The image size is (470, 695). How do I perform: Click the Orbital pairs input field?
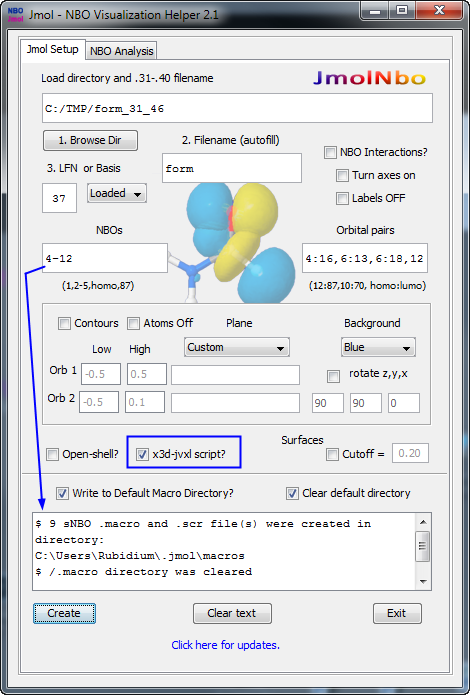pos(365,258)
